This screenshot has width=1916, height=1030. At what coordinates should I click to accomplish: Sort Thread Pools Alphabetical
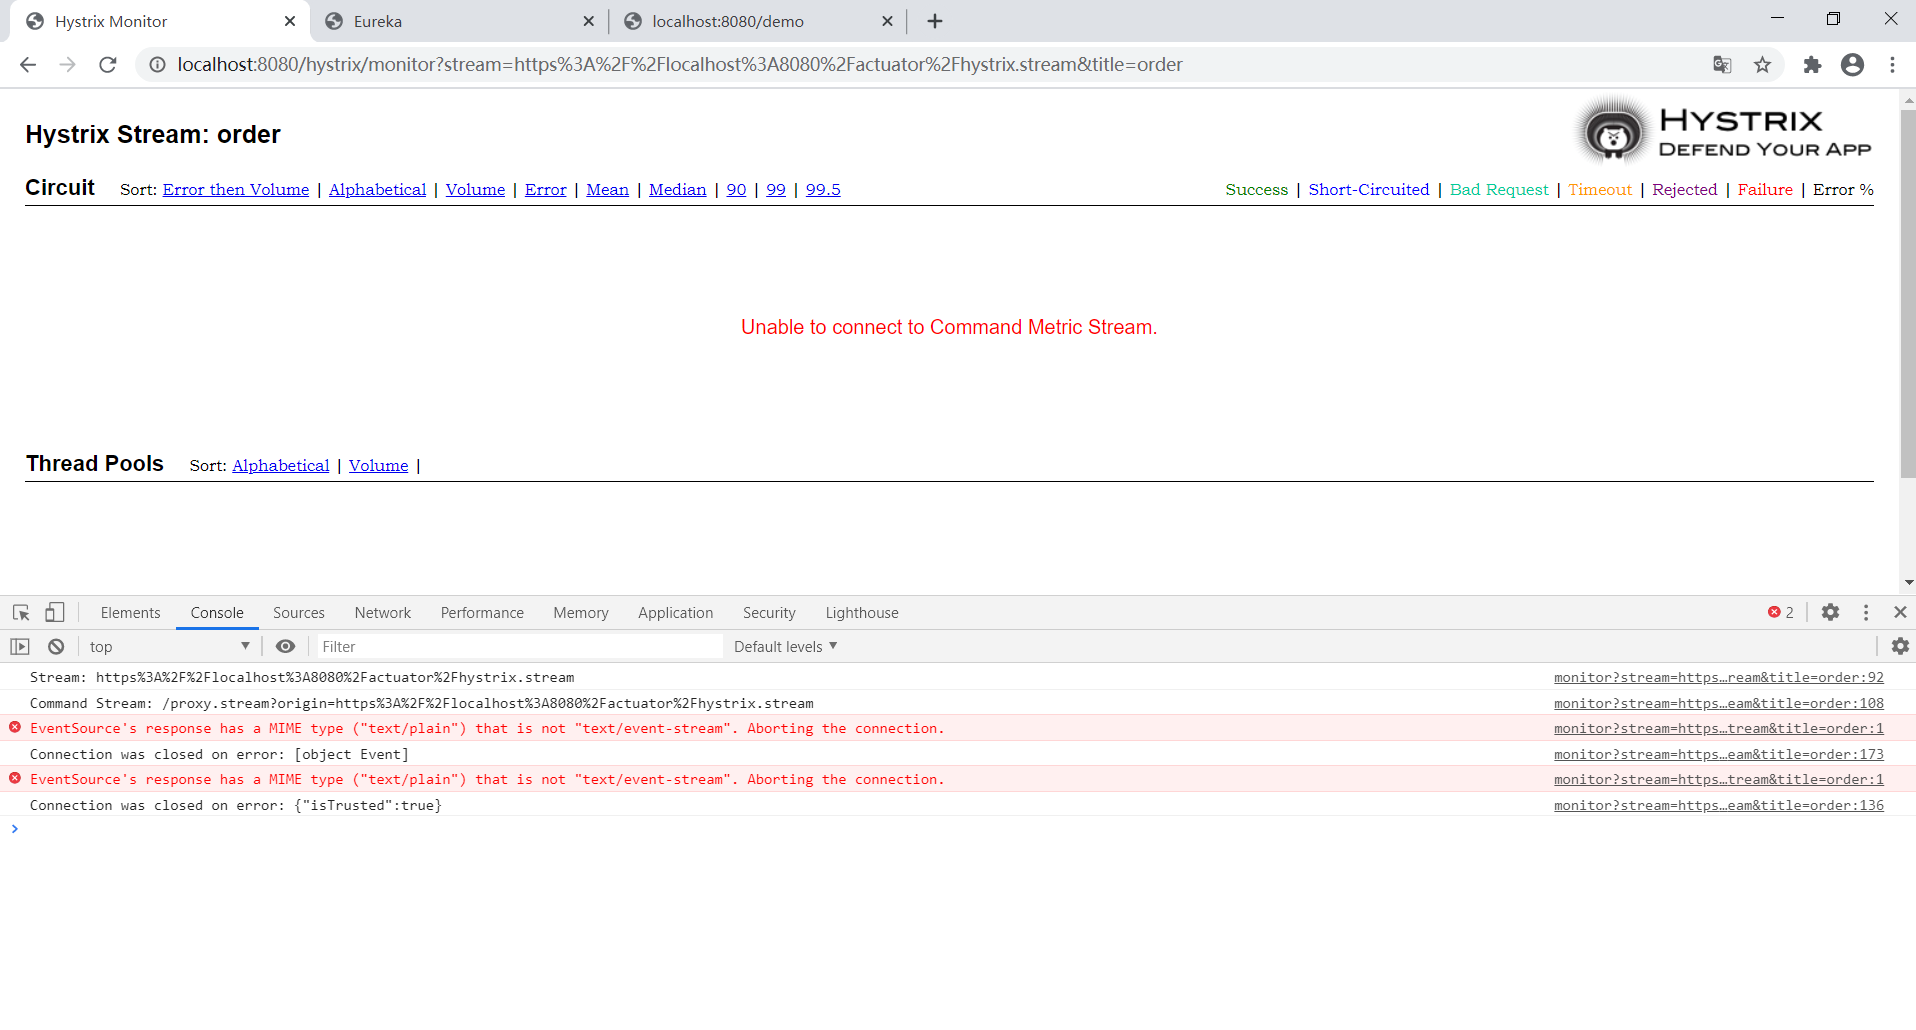(x=281, y=466)
